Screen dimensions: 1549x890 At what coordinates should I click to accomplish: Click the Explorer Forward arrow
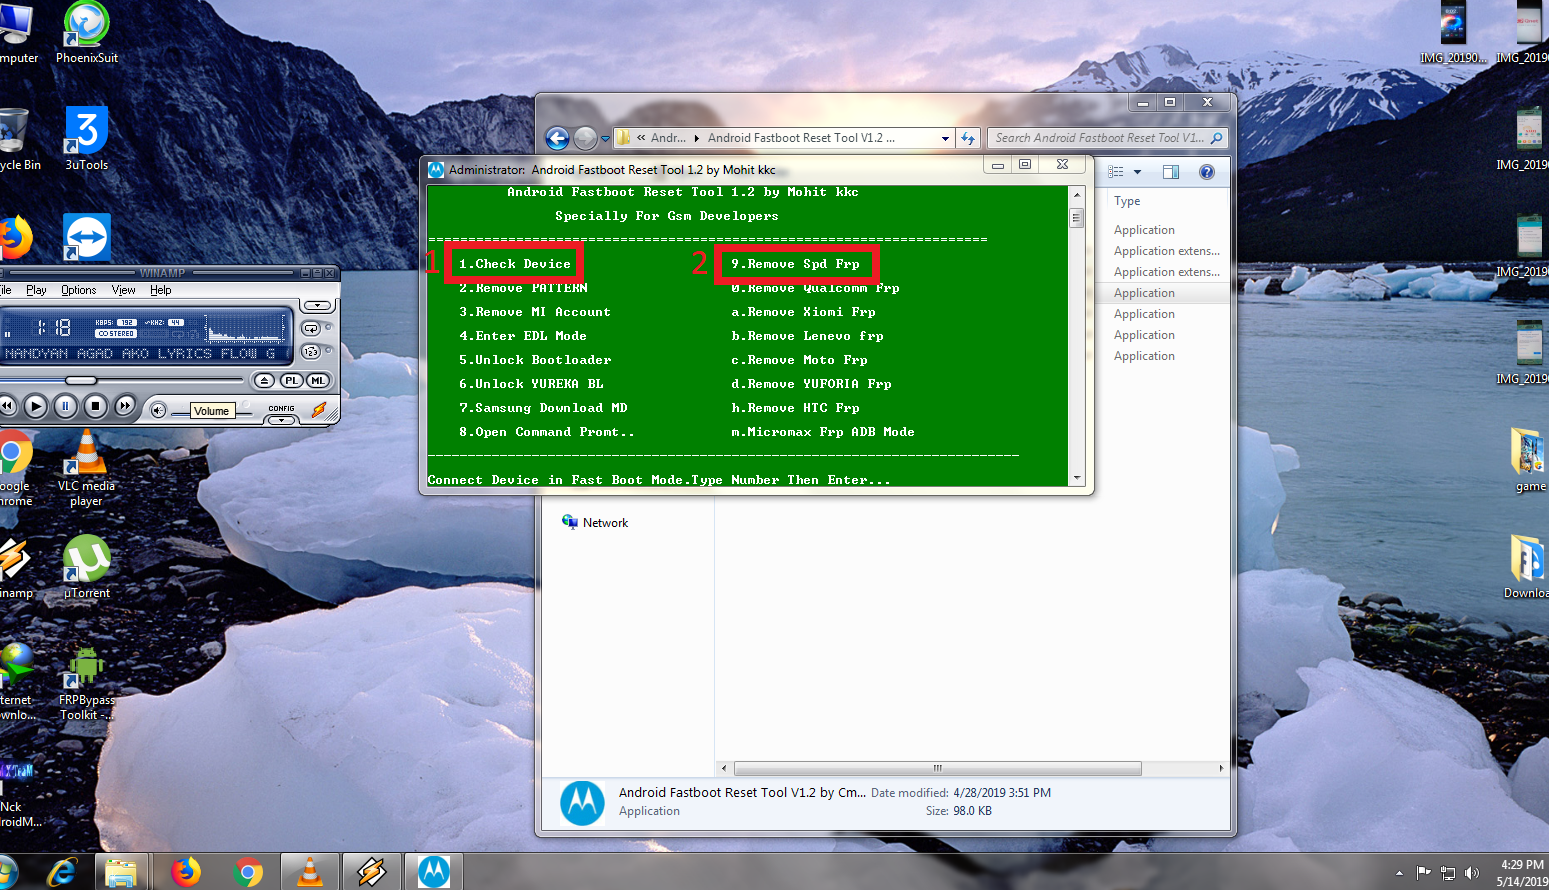pos(585,138)
